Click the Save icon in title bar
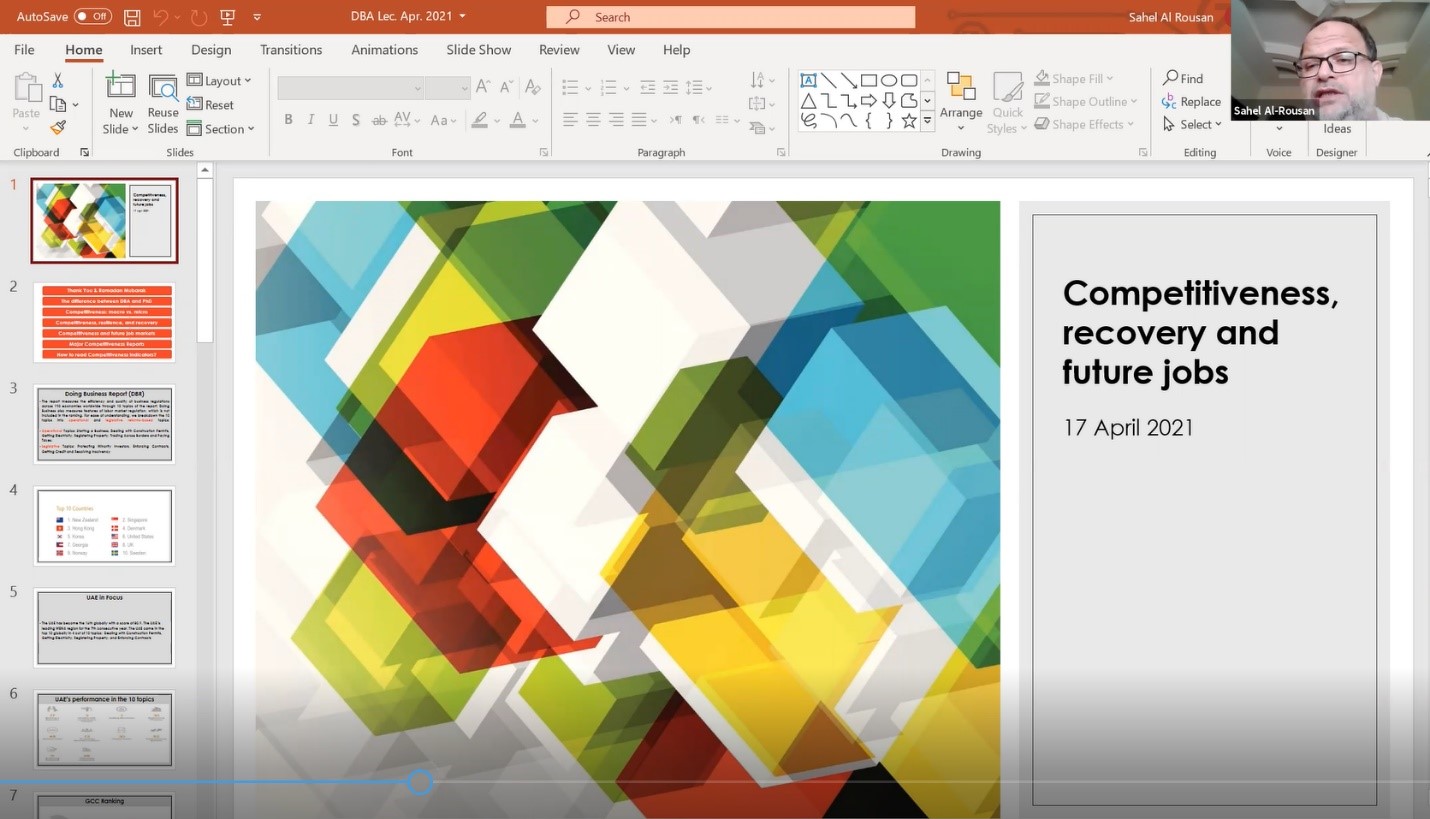The width and height of the screenshot is (1430, 819). (132, 17)
